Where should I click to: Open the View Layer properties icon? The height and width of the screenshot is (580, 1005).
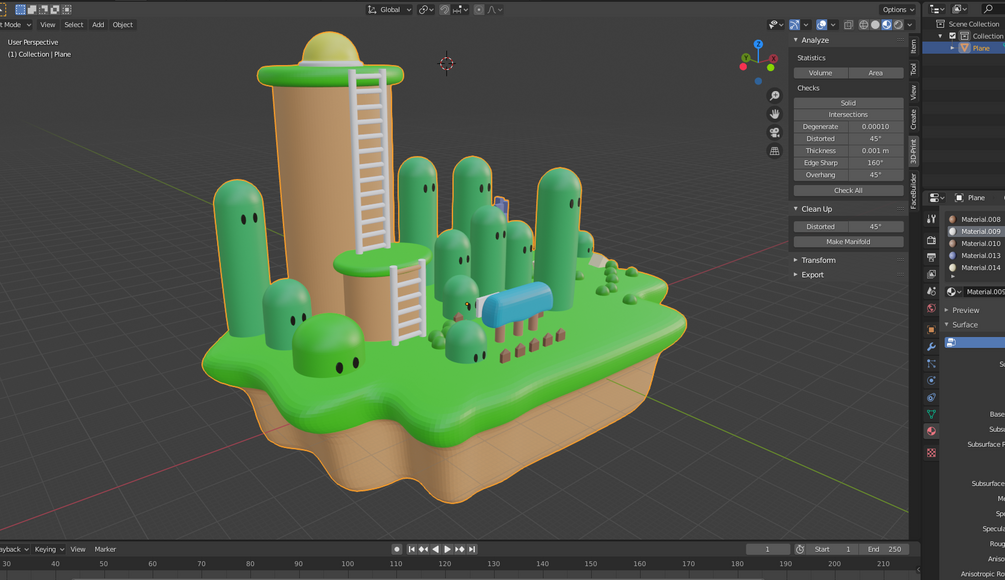coord(931,274)
